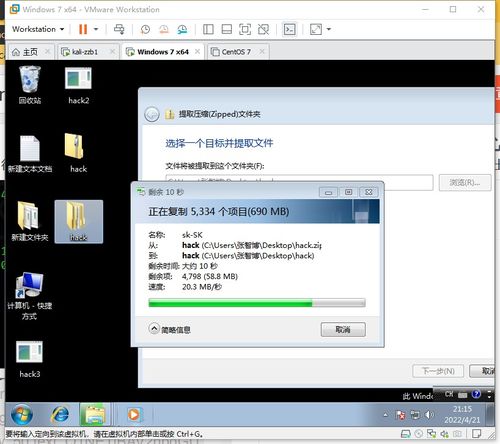Select the hack3 desktop icon
This screenshot has height=444, width=500.
[30, 359]
